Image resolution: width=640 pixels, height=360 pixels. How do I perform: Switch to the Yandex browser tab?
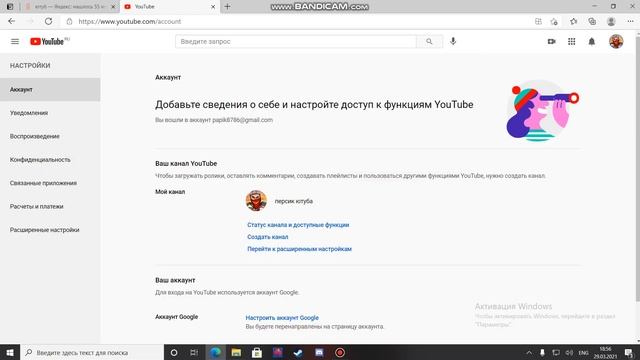[70, 7]
